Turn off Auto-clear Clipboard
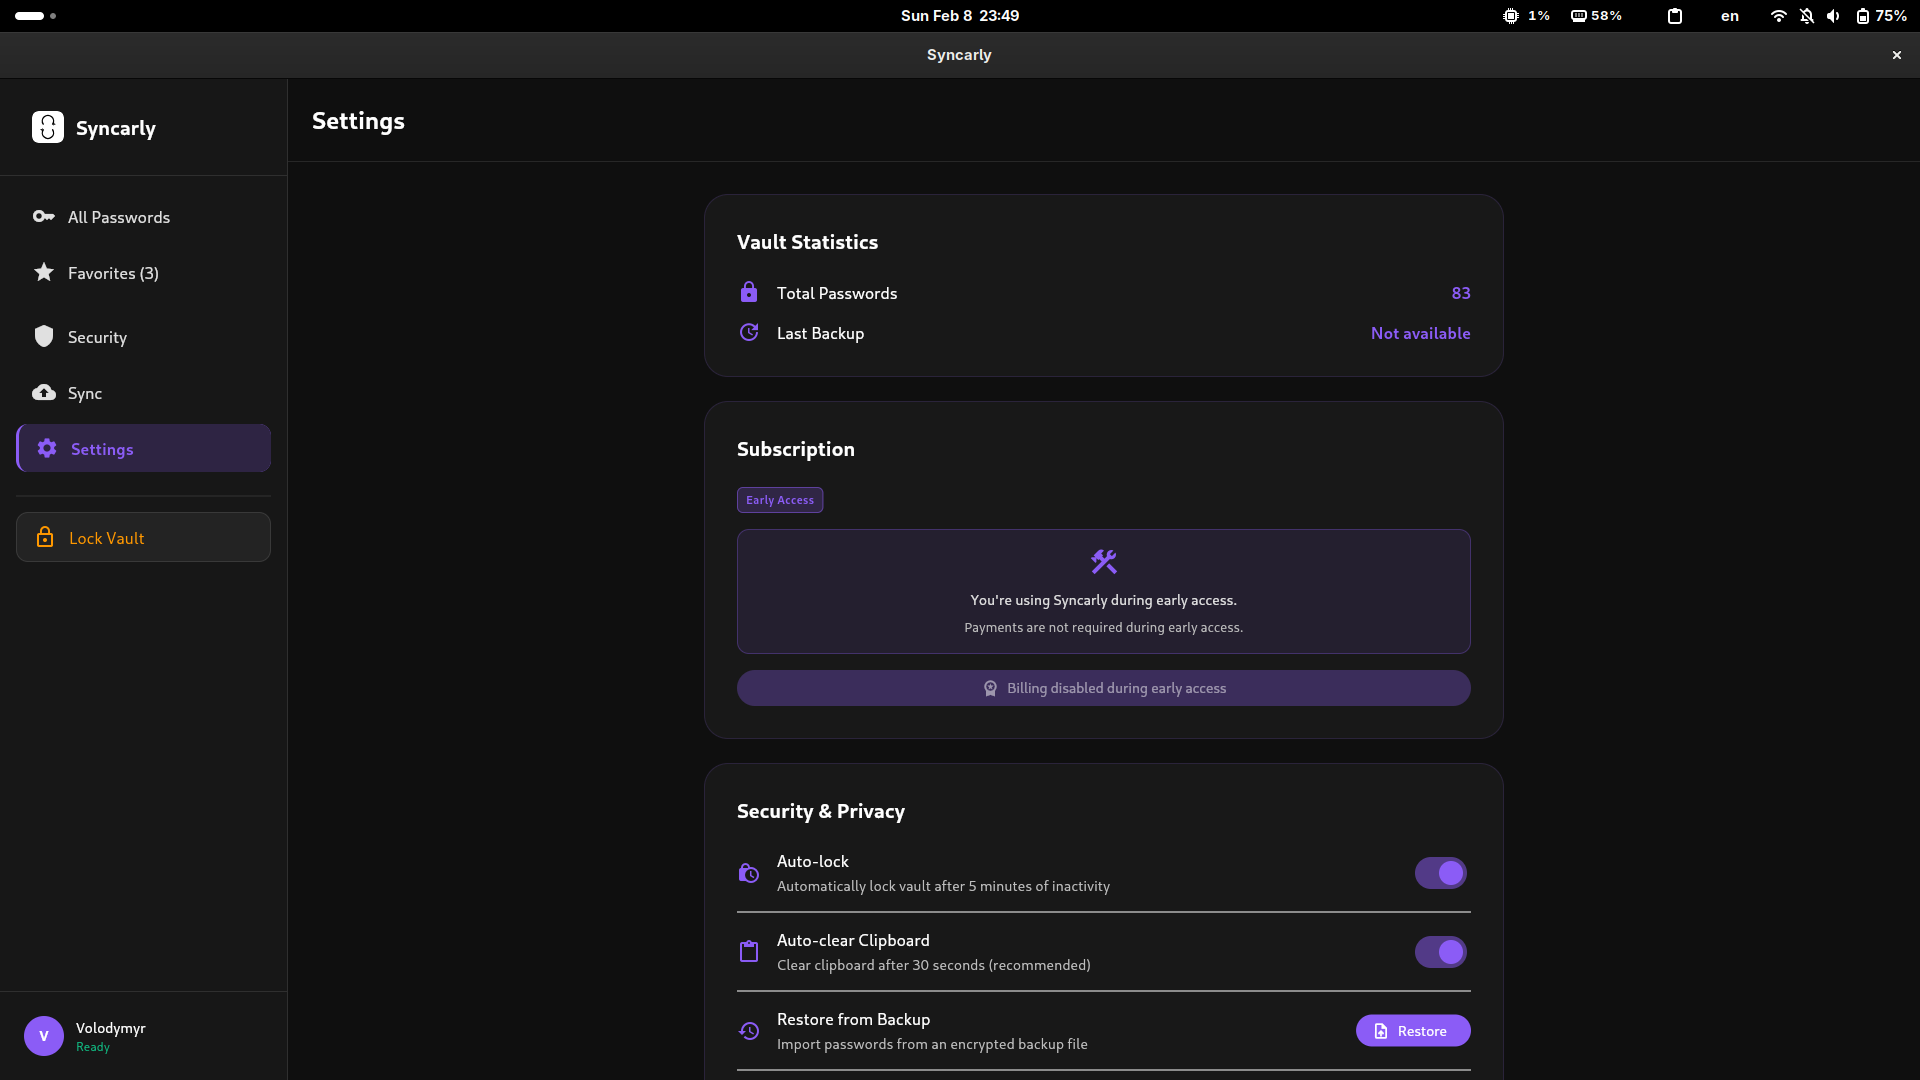 tap(1440, 951)
